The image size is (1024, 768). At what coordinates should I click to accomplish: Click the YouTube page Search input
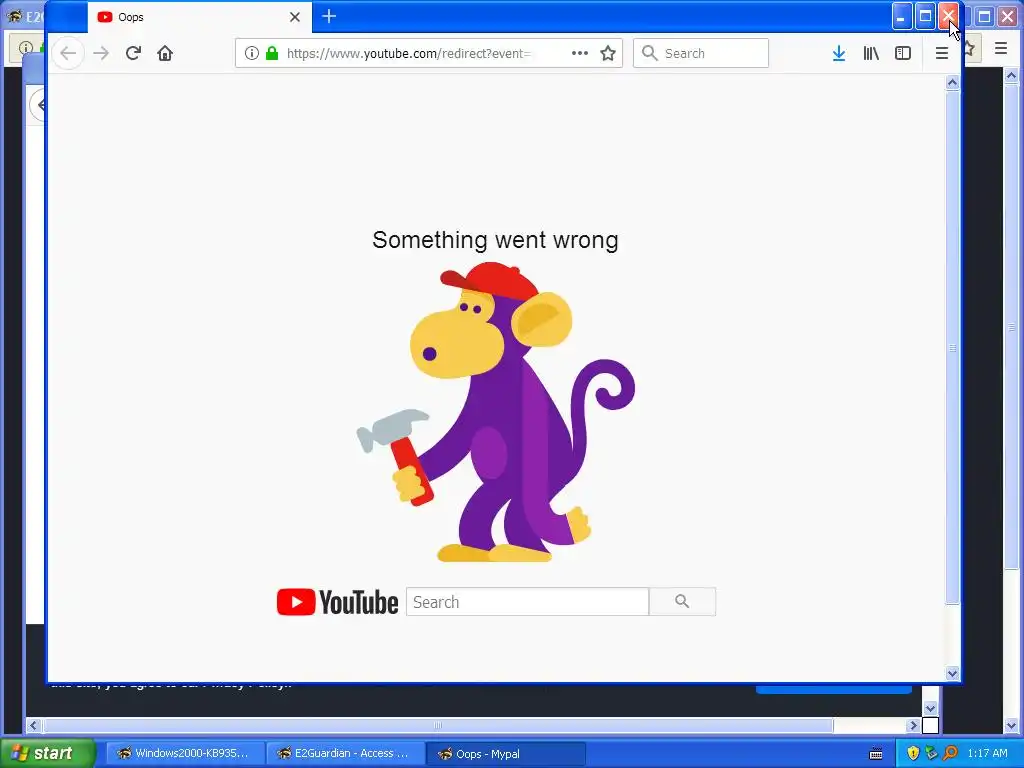pos(527,601)
